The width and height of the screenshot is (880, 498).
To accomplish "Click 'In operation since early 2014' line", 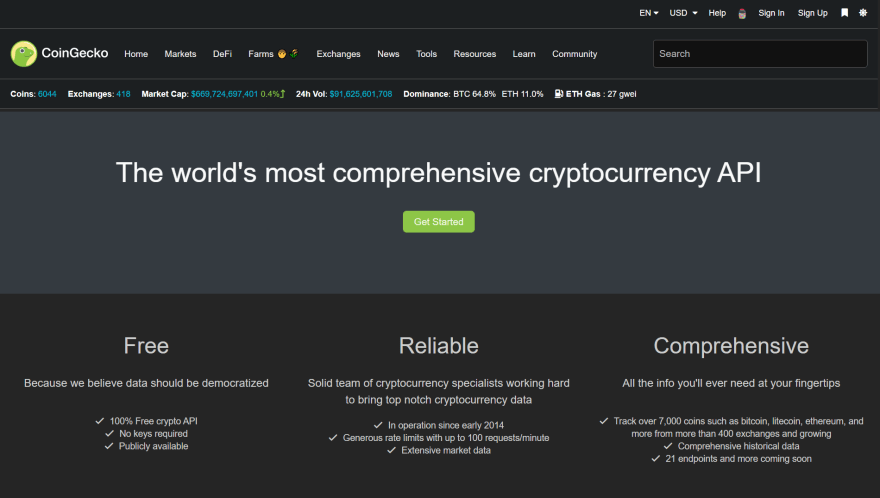I will coord(438,425).
